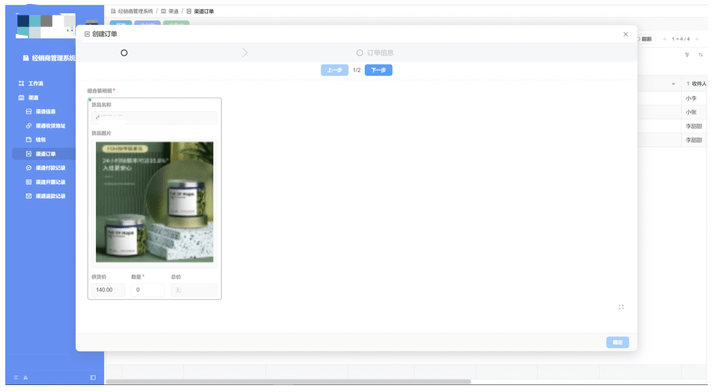Image resolution: width=720 pixels, height=392 pixels.
Task: Select the 订单信息 step indicator
Action: coord(375,53)
